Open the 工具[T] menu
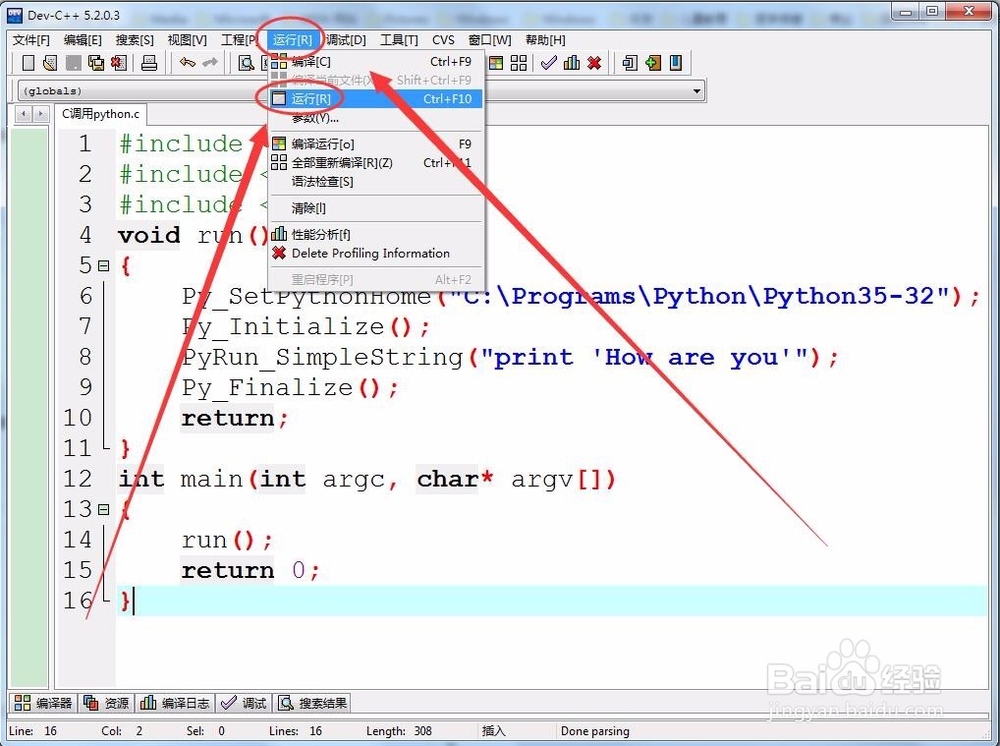Image resolution: width=1000 pixels, height=746 pixels. [398, 40]
